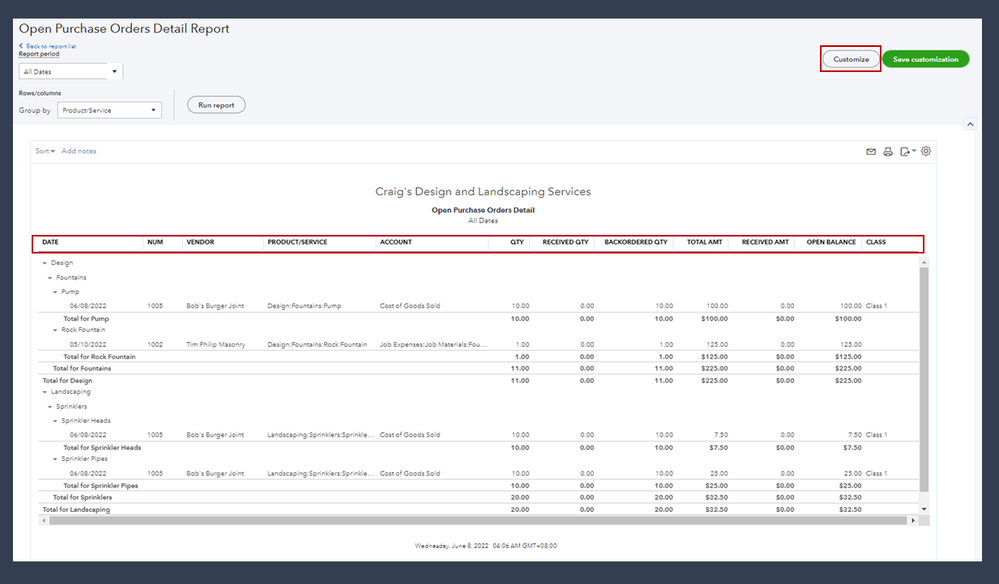
Task: Click the Total for Sprinklers row
Action: [478, 497]
